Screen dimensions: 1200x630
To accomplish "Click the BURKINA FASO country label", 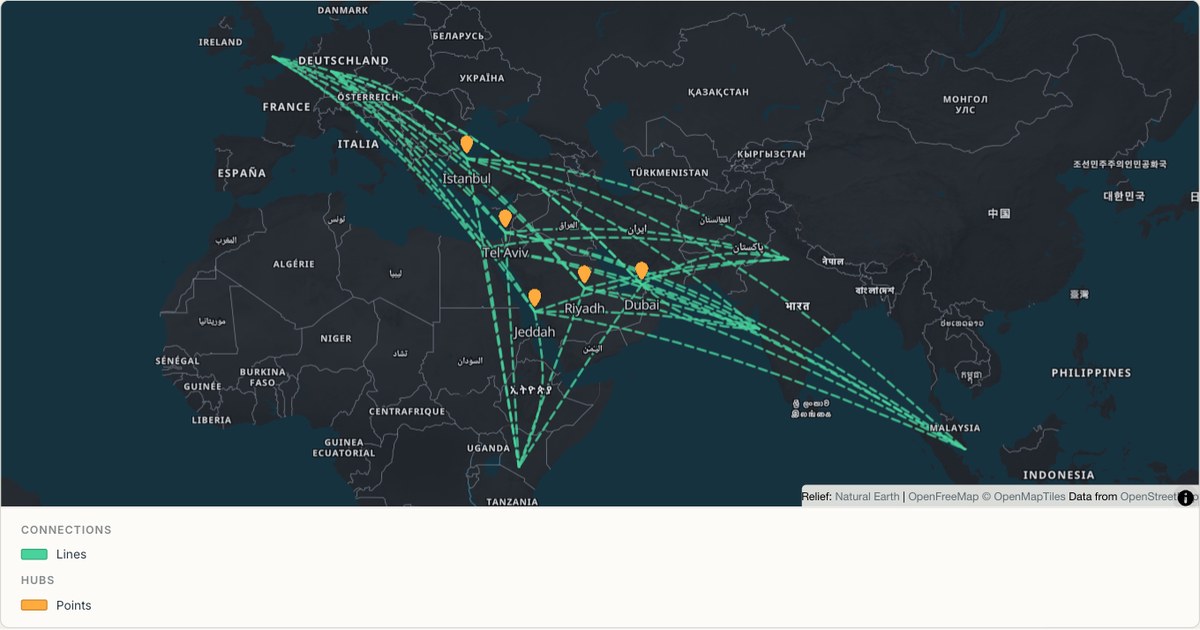I will tap(262, 377).
